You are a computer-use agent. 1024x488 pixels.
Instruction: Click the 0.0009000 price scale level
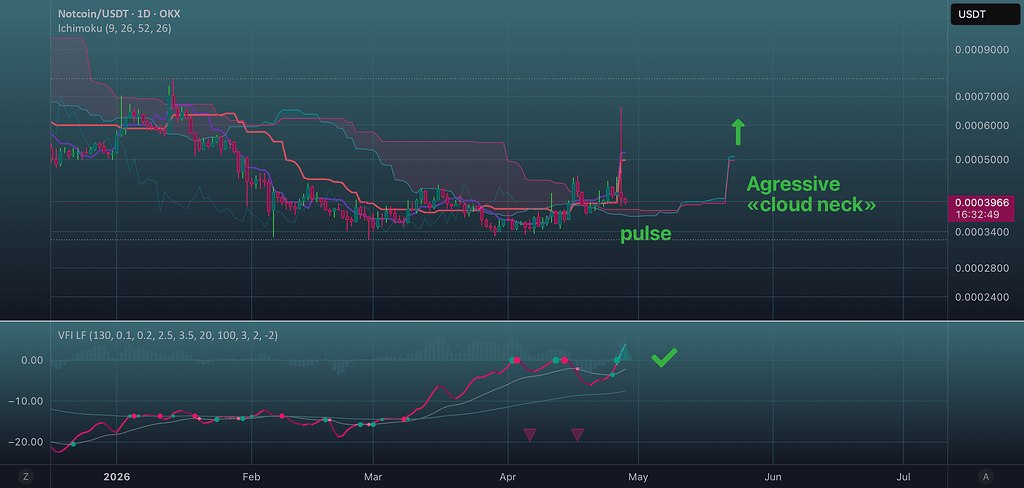click(984, 49)
